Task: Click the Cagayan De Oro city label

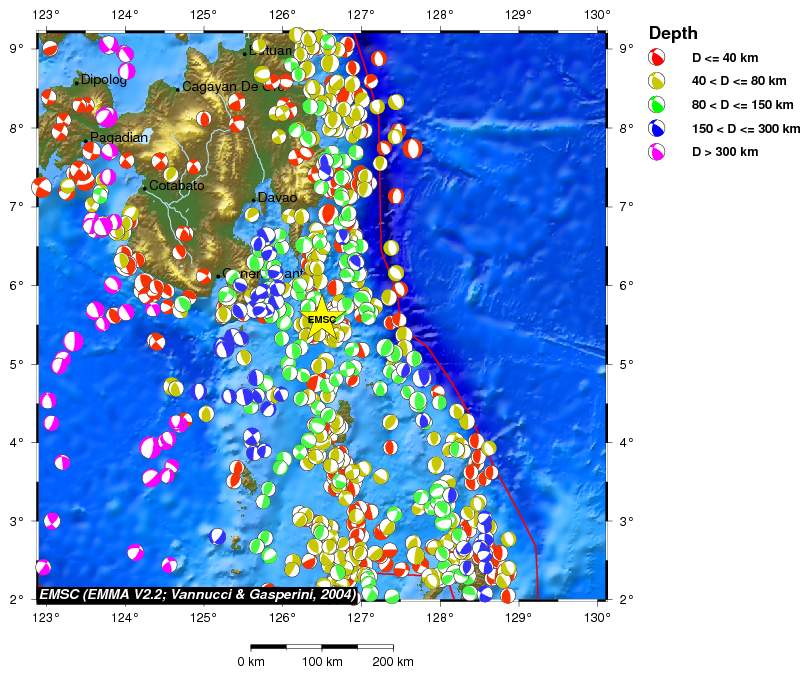Action: [234, 87]
